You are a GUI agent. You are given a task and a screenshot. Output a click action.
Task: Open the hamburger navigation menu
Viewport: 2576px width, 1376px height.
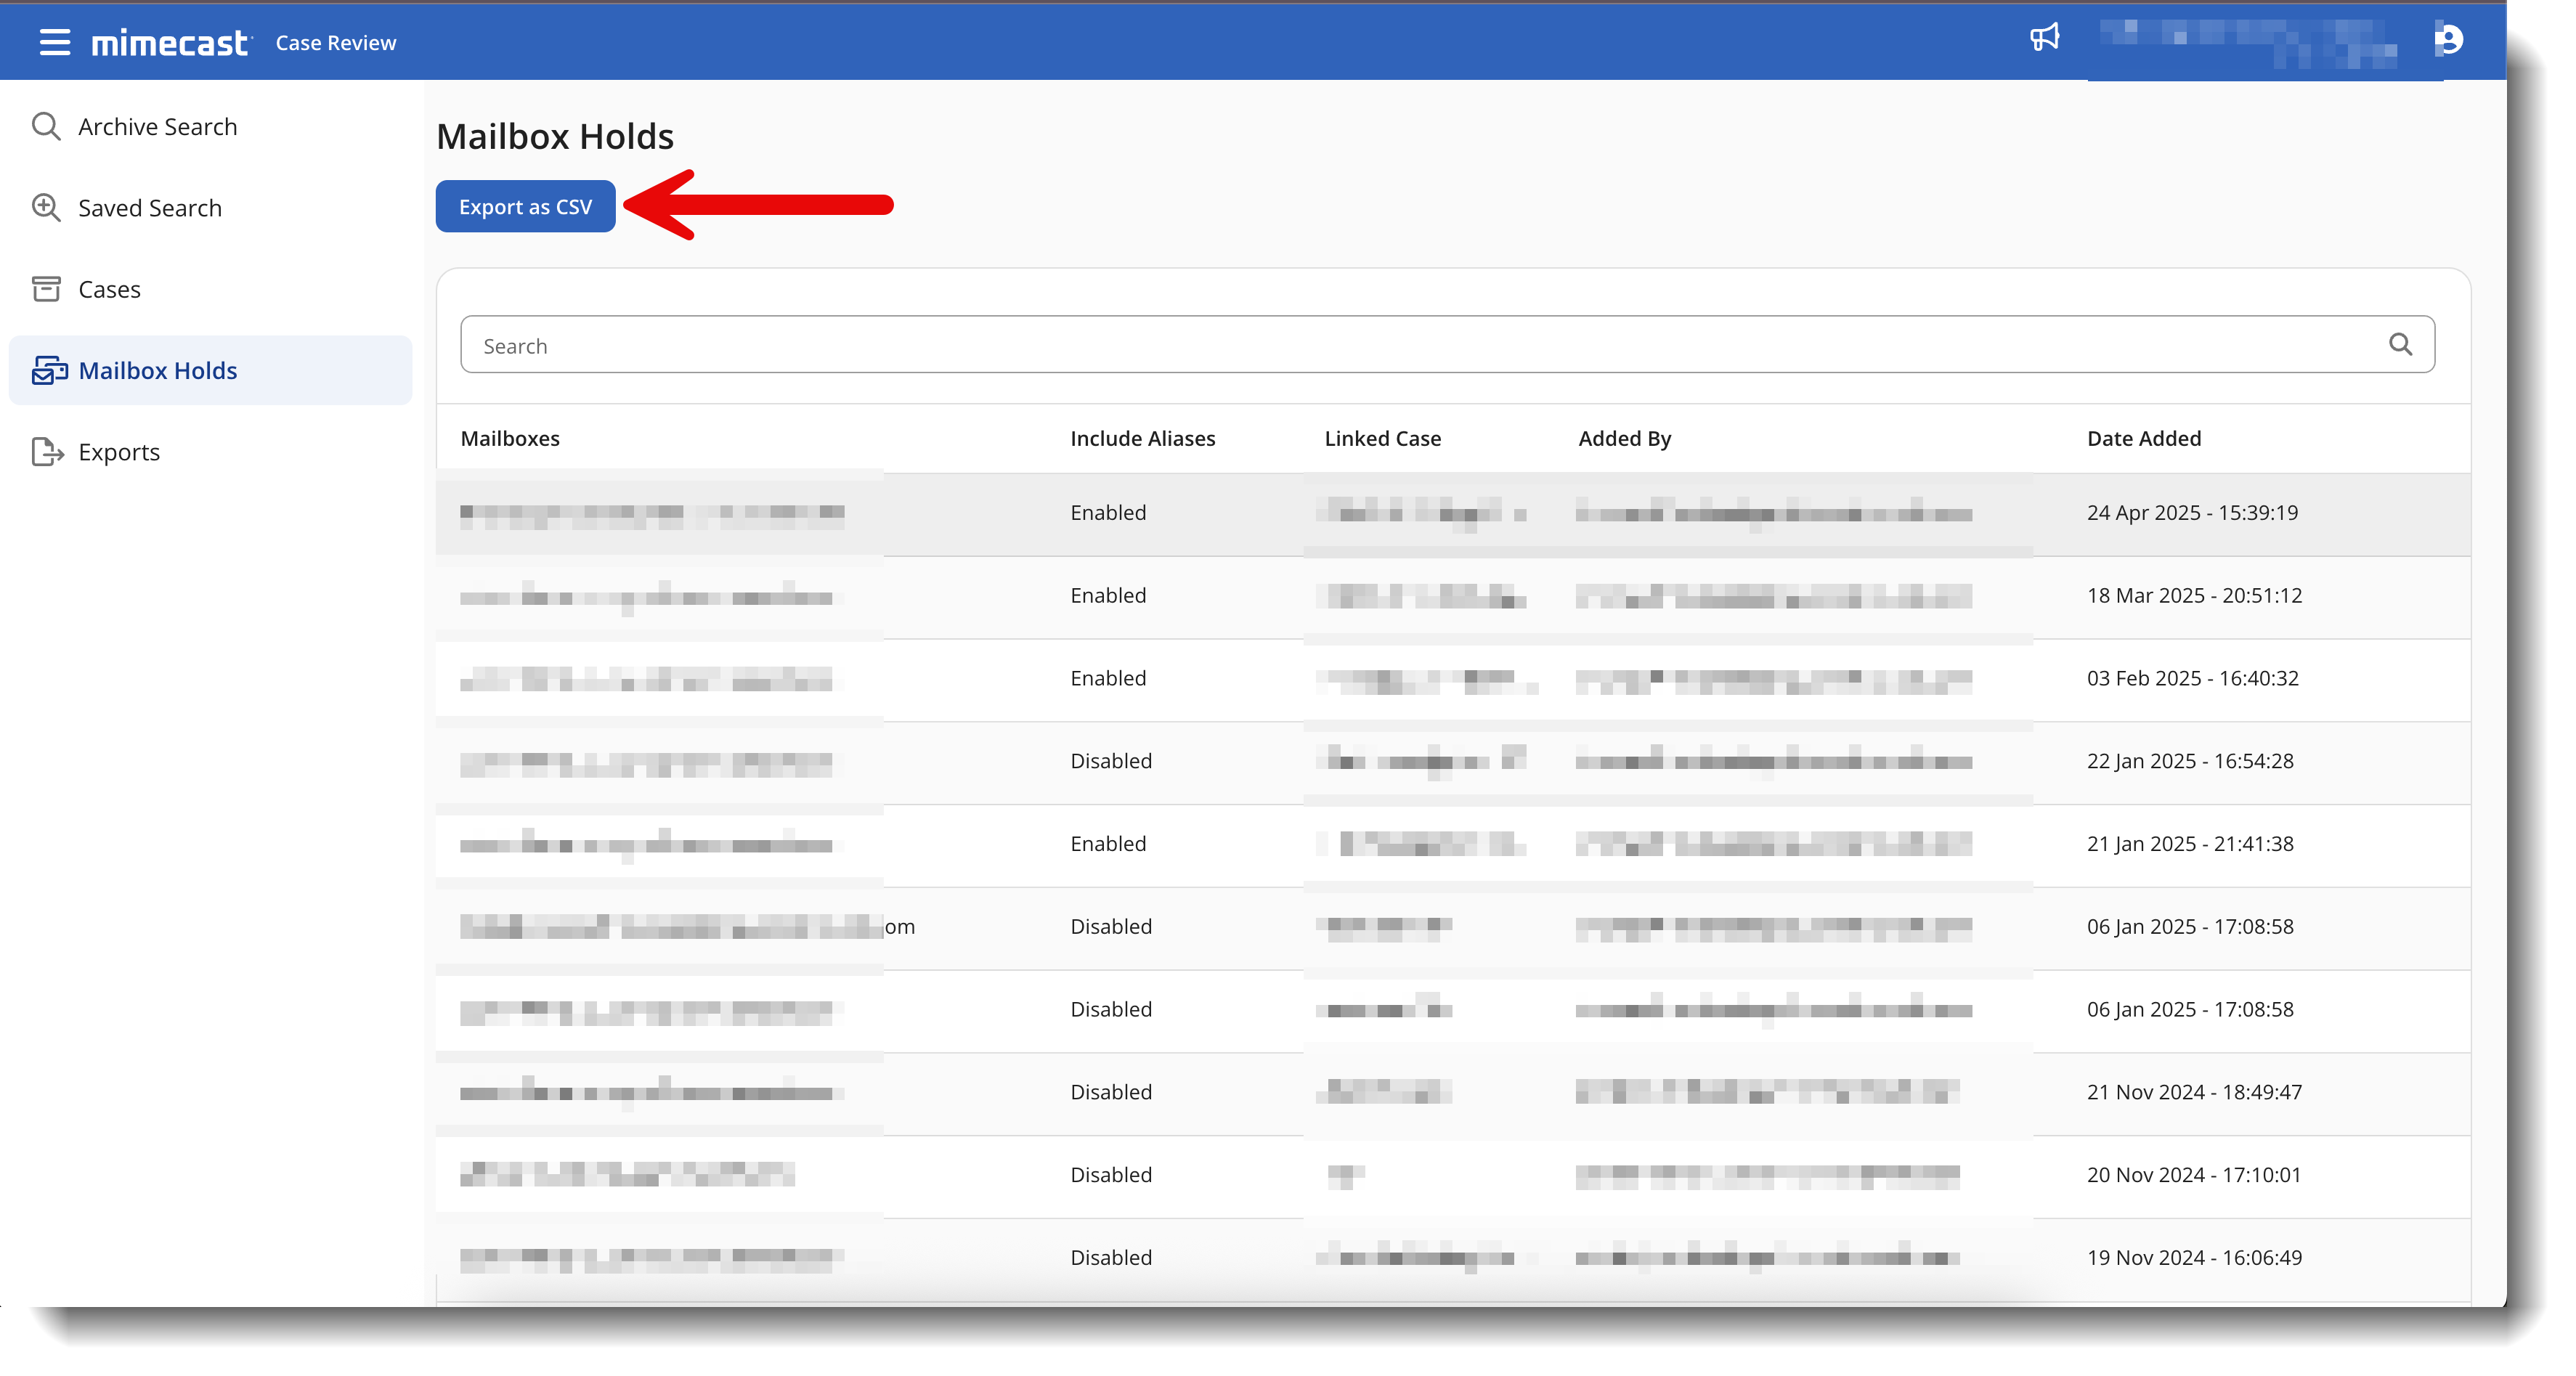54,42
